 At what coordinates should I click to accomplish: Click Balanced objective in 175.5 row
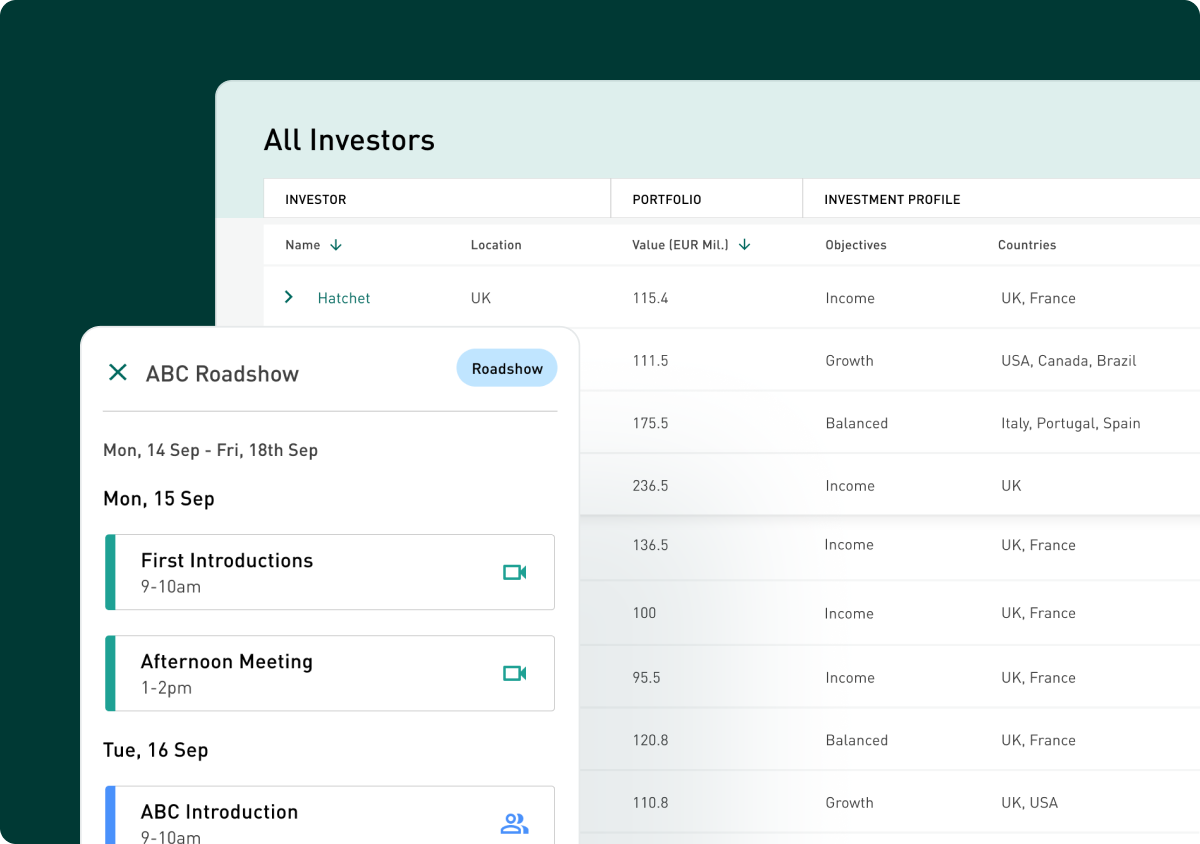[856, 423]
